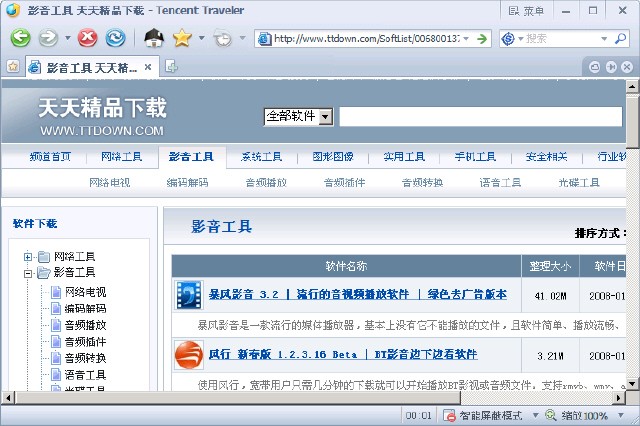Open the 暴风影音 3.2 software link
Image resolution: width=640 pixels, height=426 pixels.
(x=358, y=294)
